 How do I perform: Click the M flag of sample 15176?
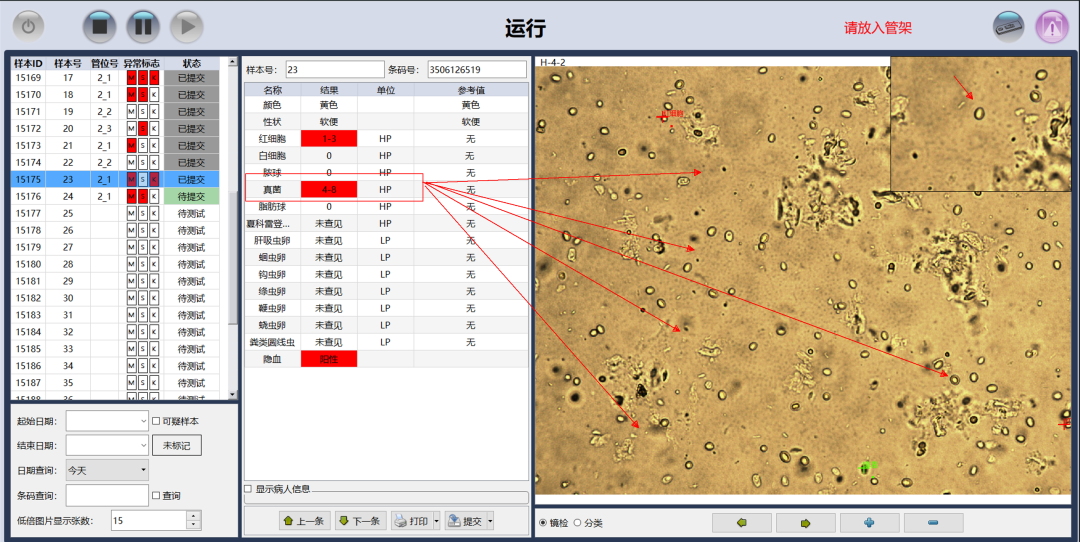click(131, 196)
